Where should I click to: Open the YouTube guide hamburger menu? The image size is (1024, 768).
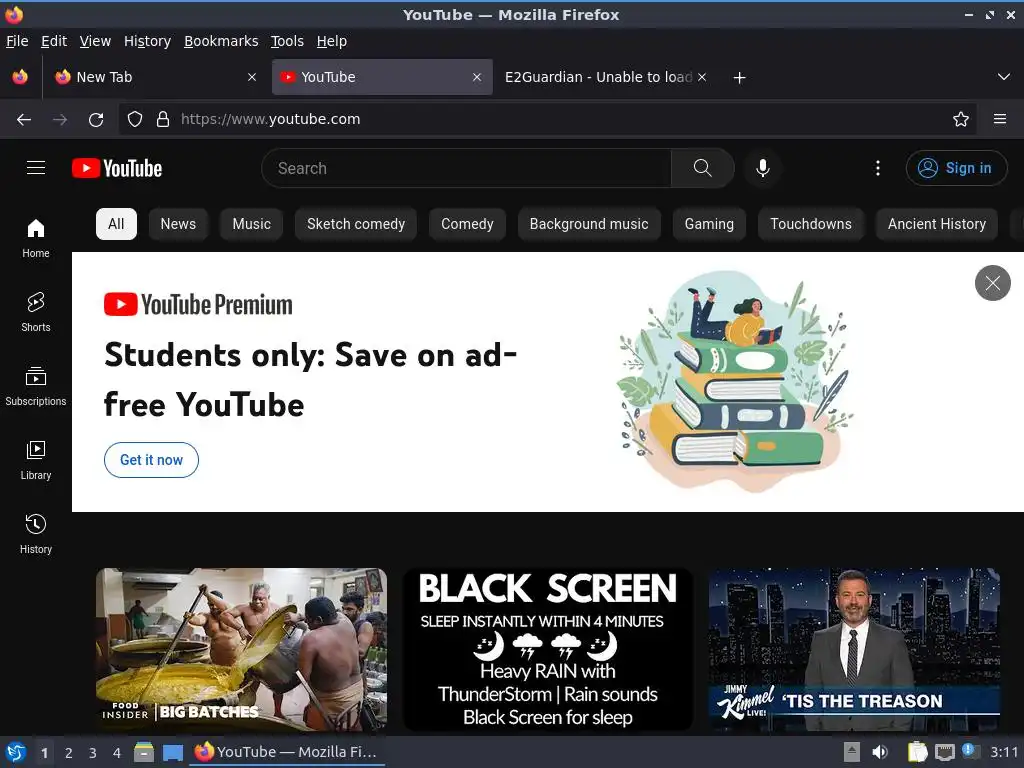point(36,168)
